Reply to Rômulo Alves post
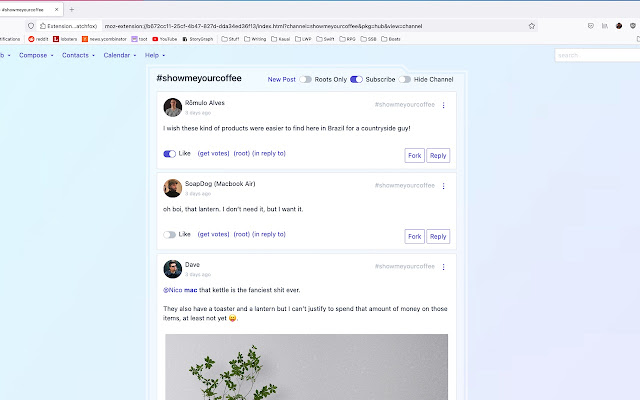The image size is (640, 400). 438,156
